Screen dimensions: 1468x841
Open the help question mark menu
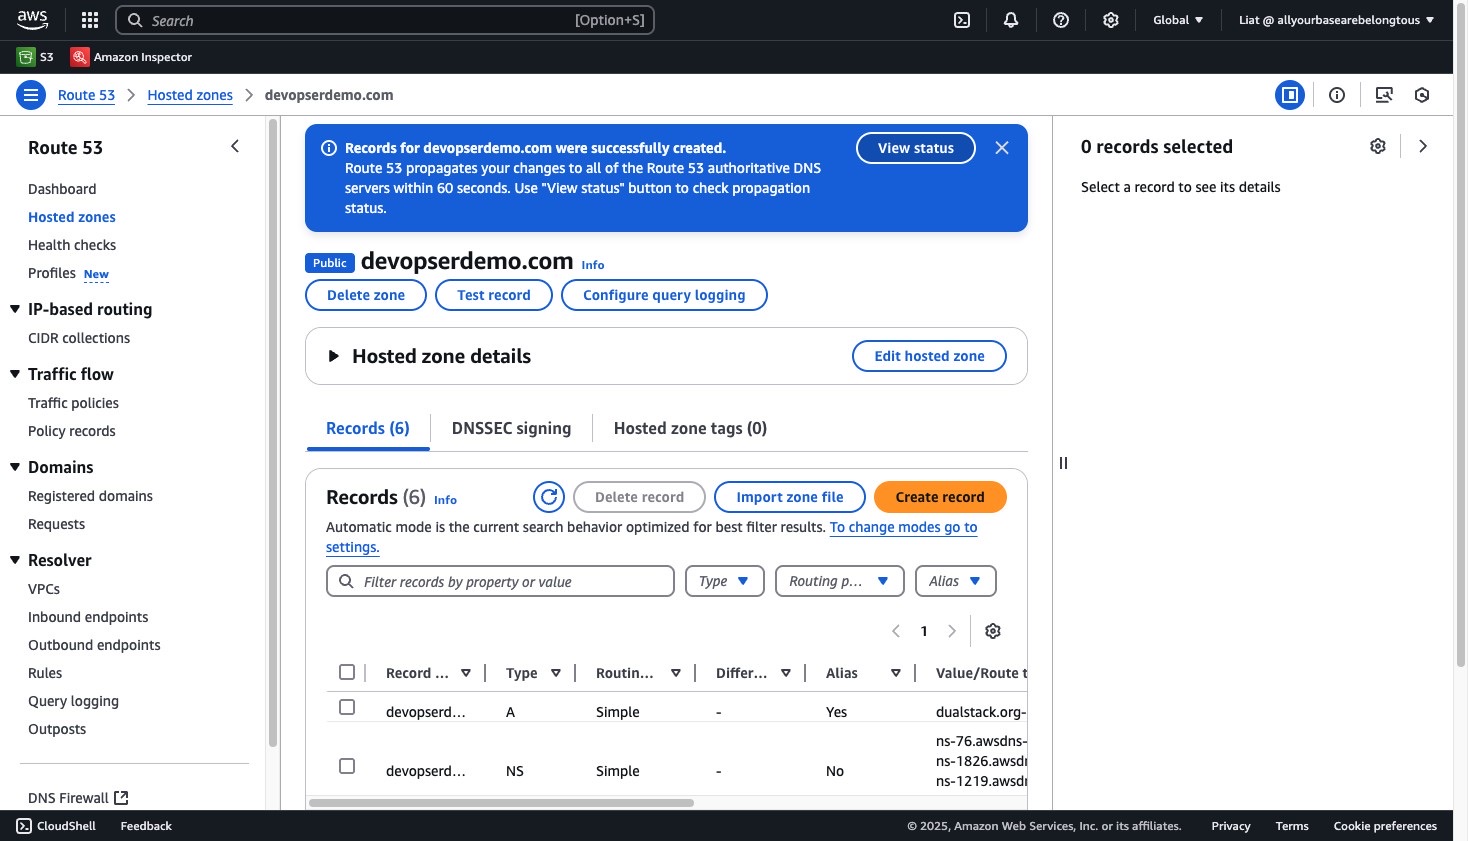(1061, 20)
